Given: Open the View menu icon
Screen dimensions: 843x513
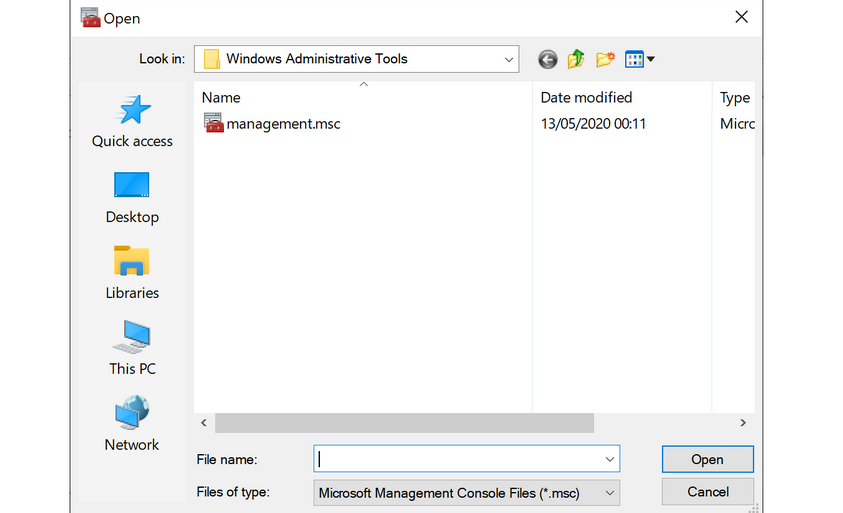Looking at the screenshot, I should (x=634, y=59).
